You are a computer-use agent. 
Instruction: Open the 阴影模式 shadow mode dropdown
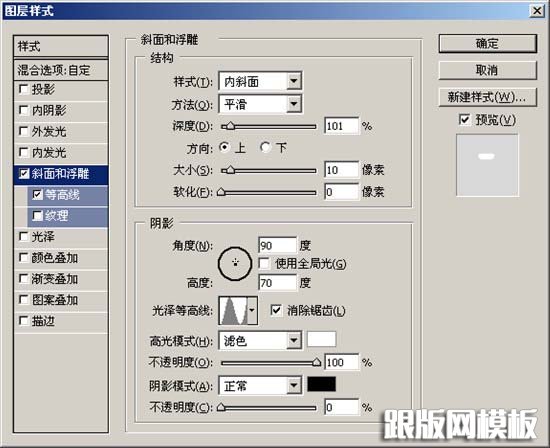[x=261, y=386]
